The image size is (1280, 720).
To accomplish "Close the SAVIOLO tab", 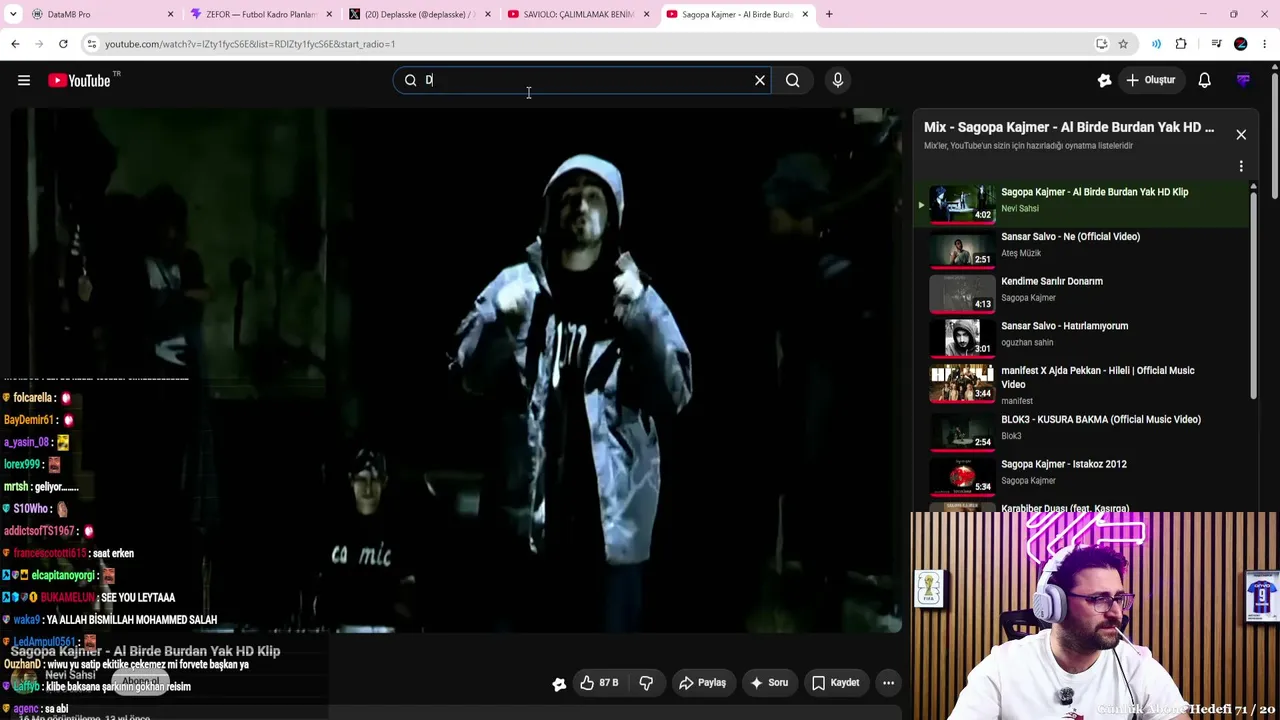I will tap(646, 14).
